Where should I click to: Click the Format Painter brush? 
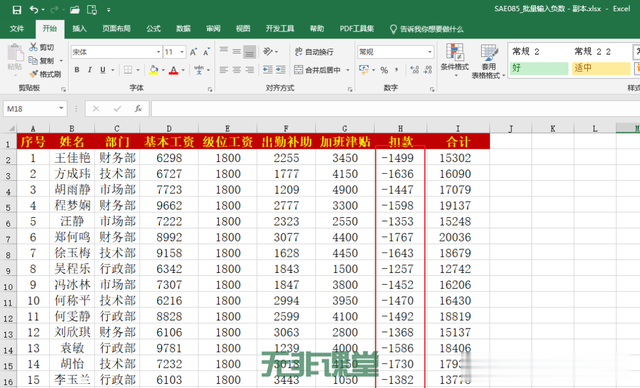tap(33, 74)
